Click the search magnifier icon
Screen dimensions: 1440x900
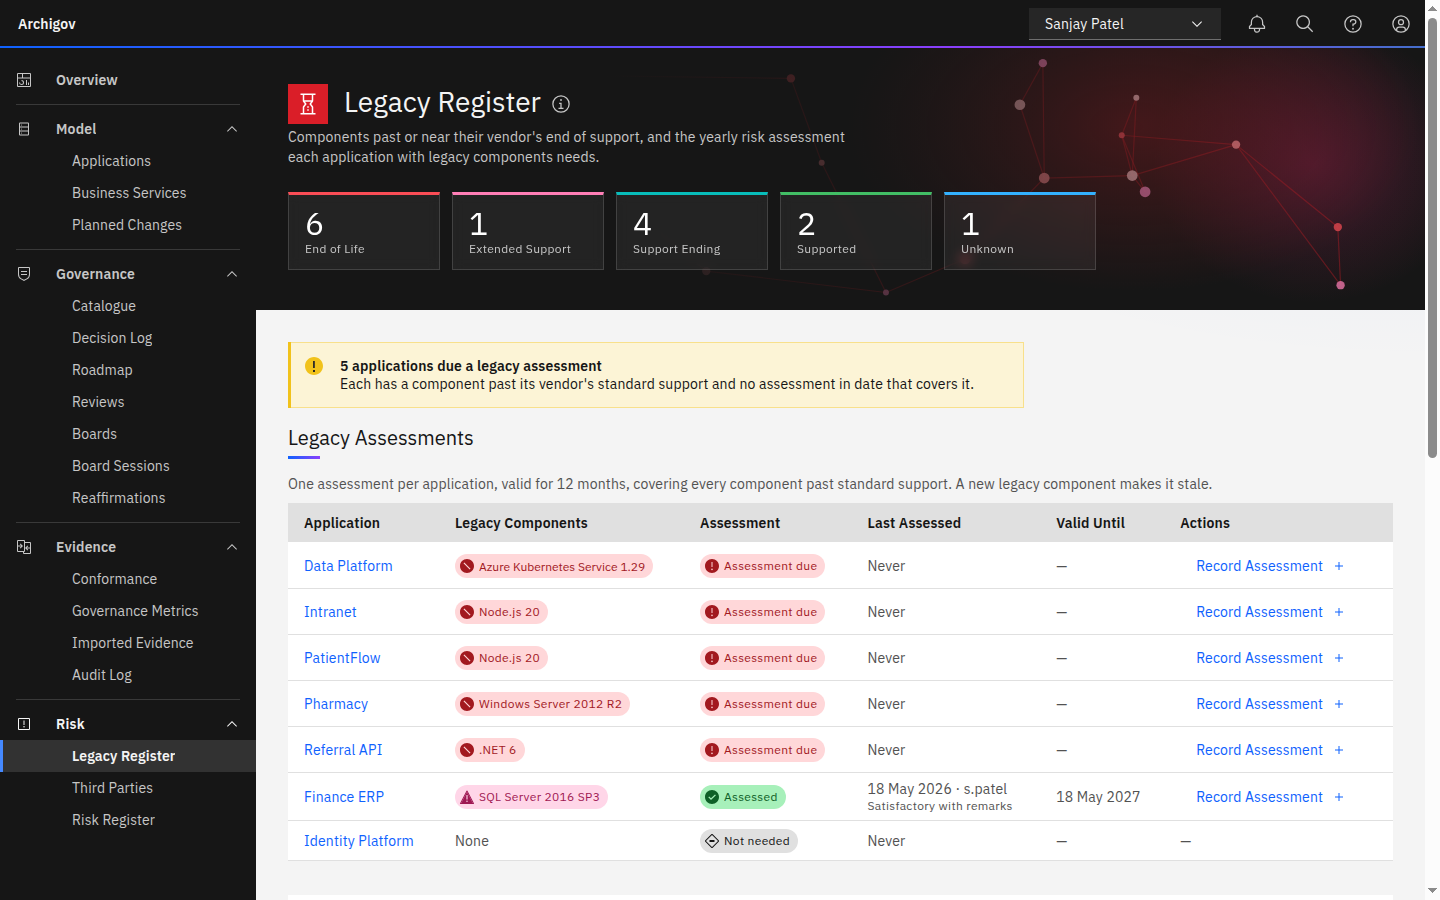pyautogui.click(x=1305, y=24)
